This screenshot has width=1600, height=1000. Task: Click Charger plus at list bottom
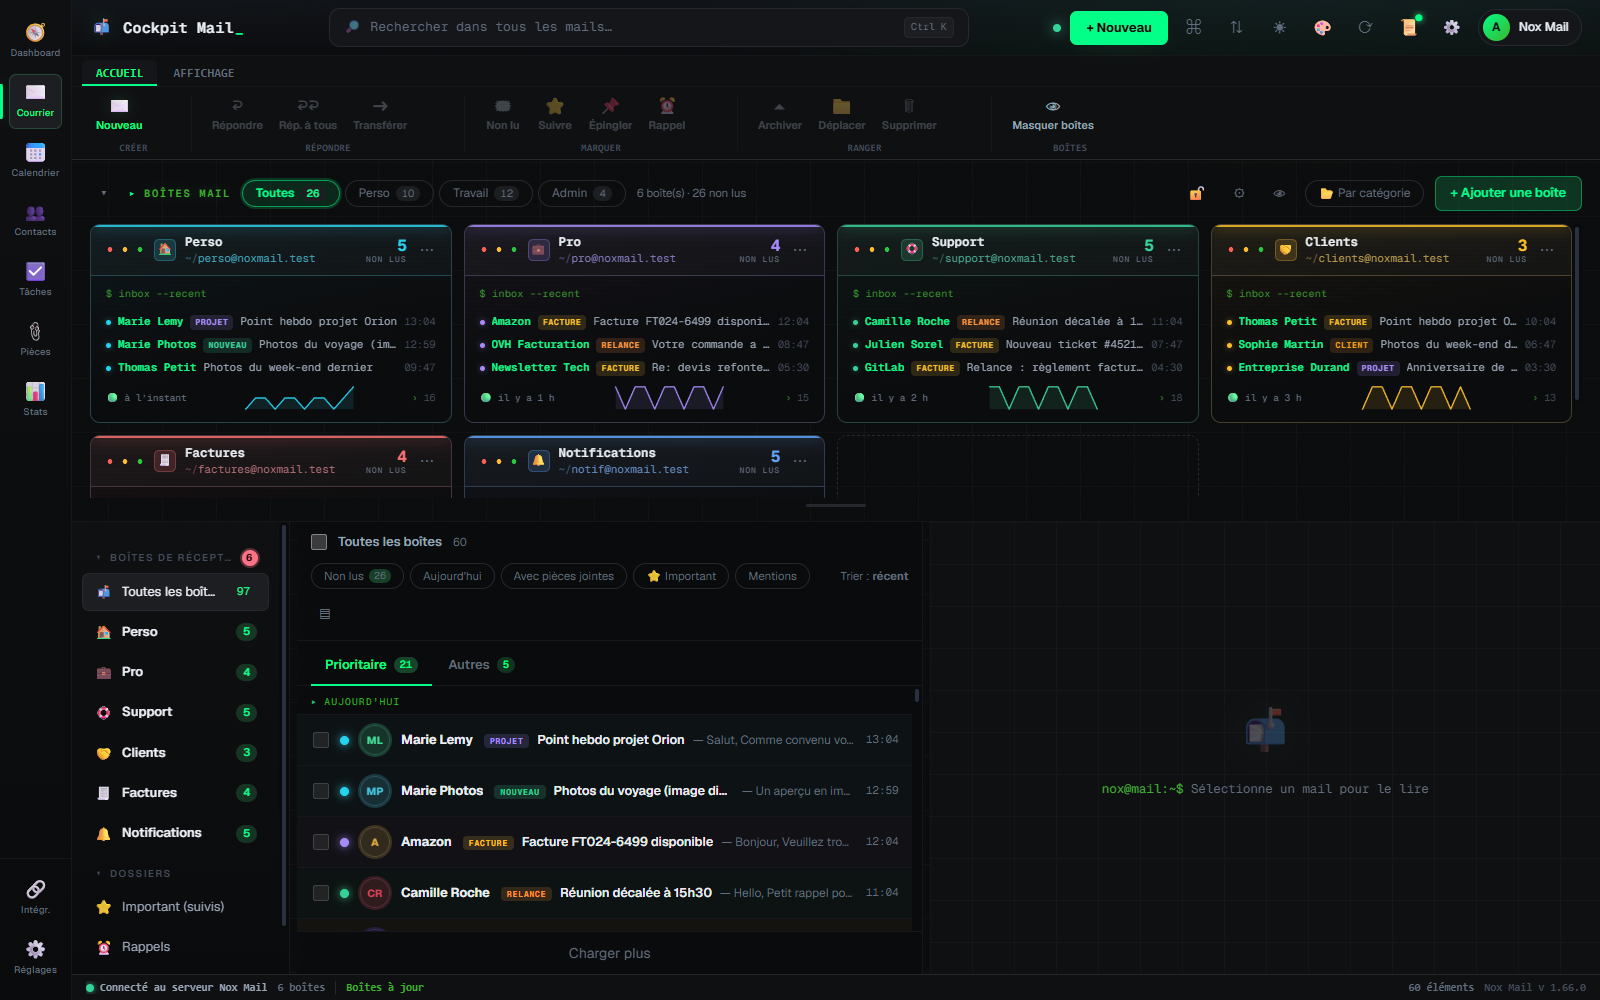coord(610,953)
